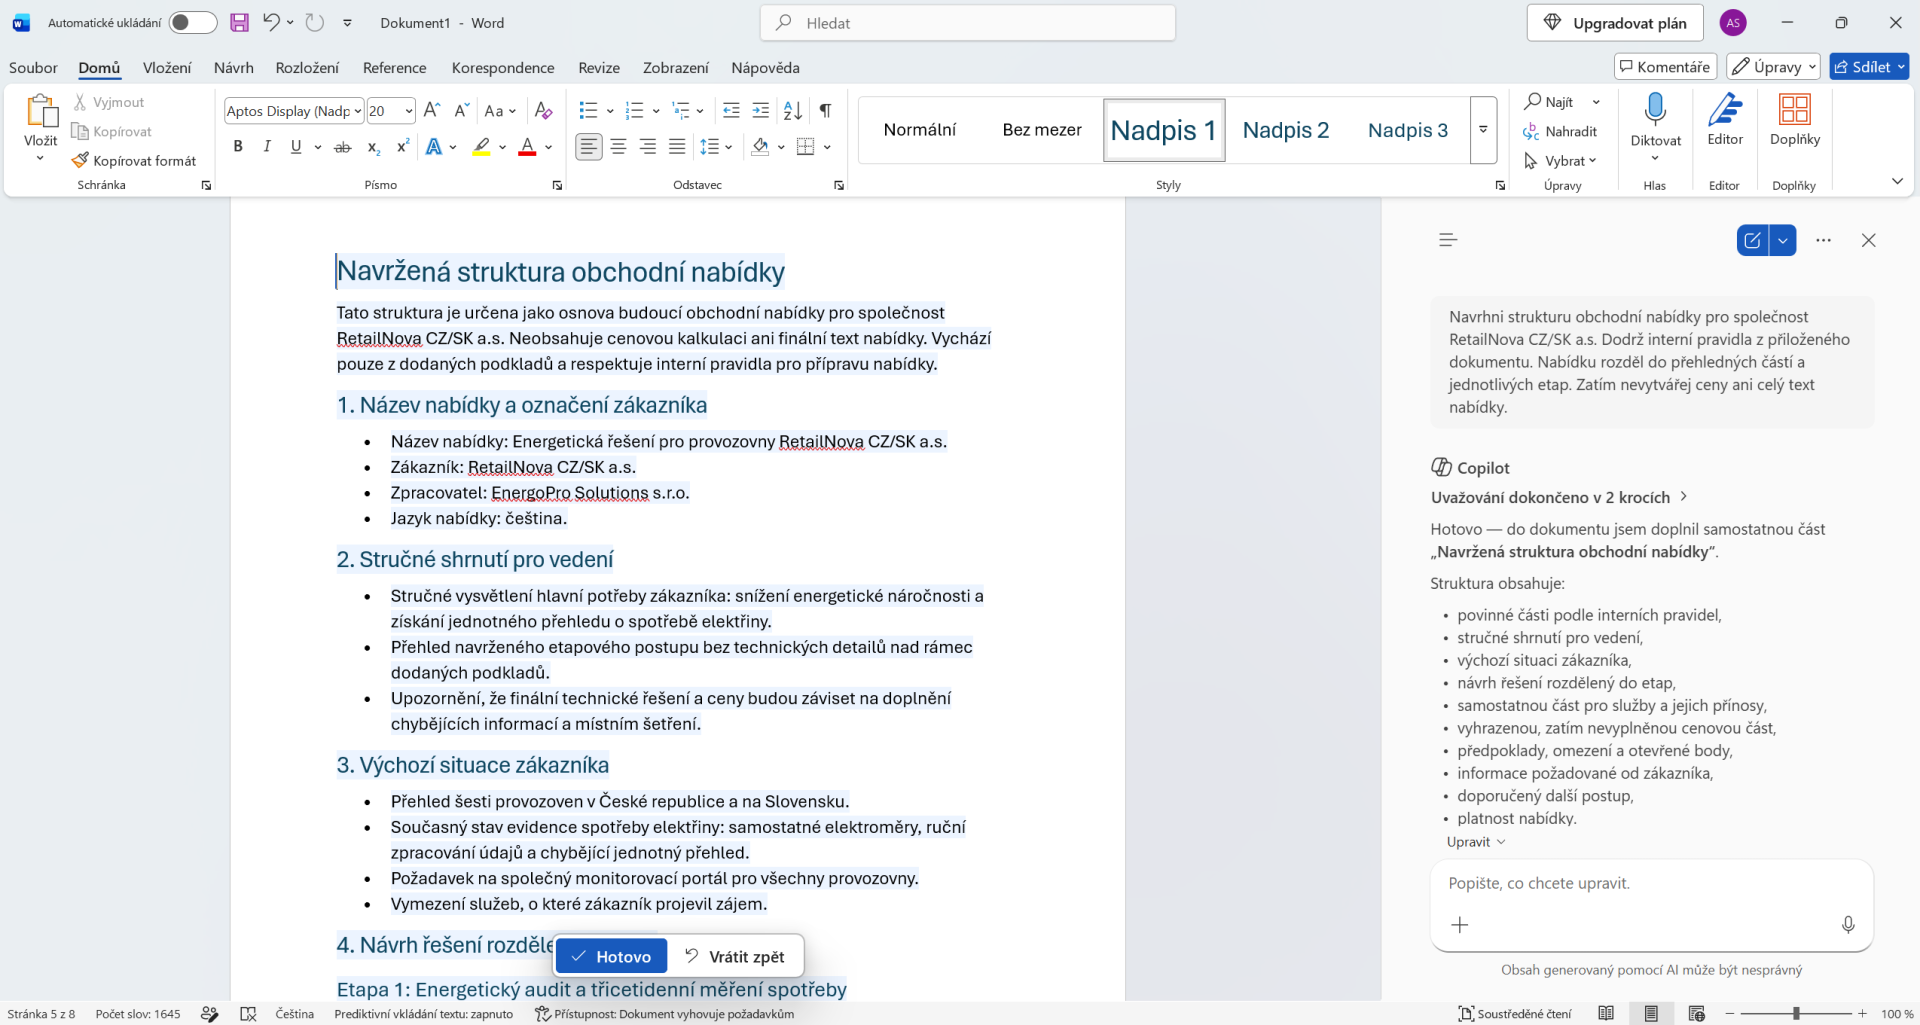The image size is (1920, 1025).
Task: Apply superscript formatting
Action: (x=402, y=147)
